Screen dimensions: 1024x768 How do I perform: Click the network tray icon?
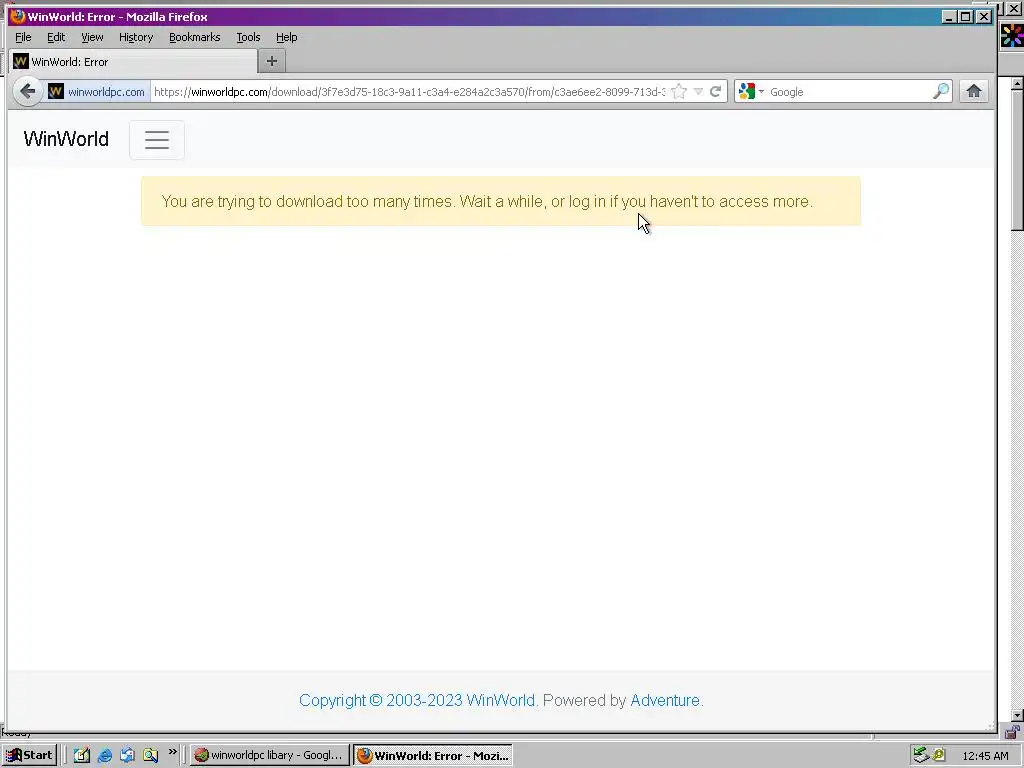[921, 755]
